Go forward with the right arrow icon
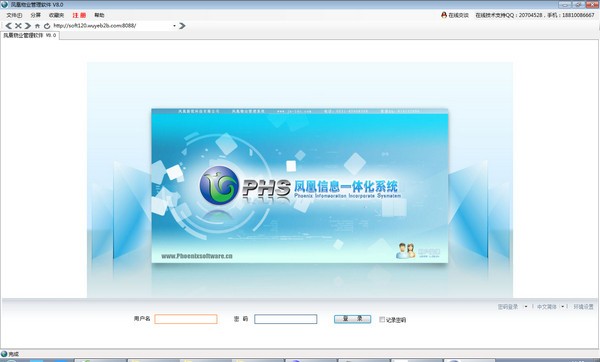The width and height of the screenshot is (600, 362). 28,26
